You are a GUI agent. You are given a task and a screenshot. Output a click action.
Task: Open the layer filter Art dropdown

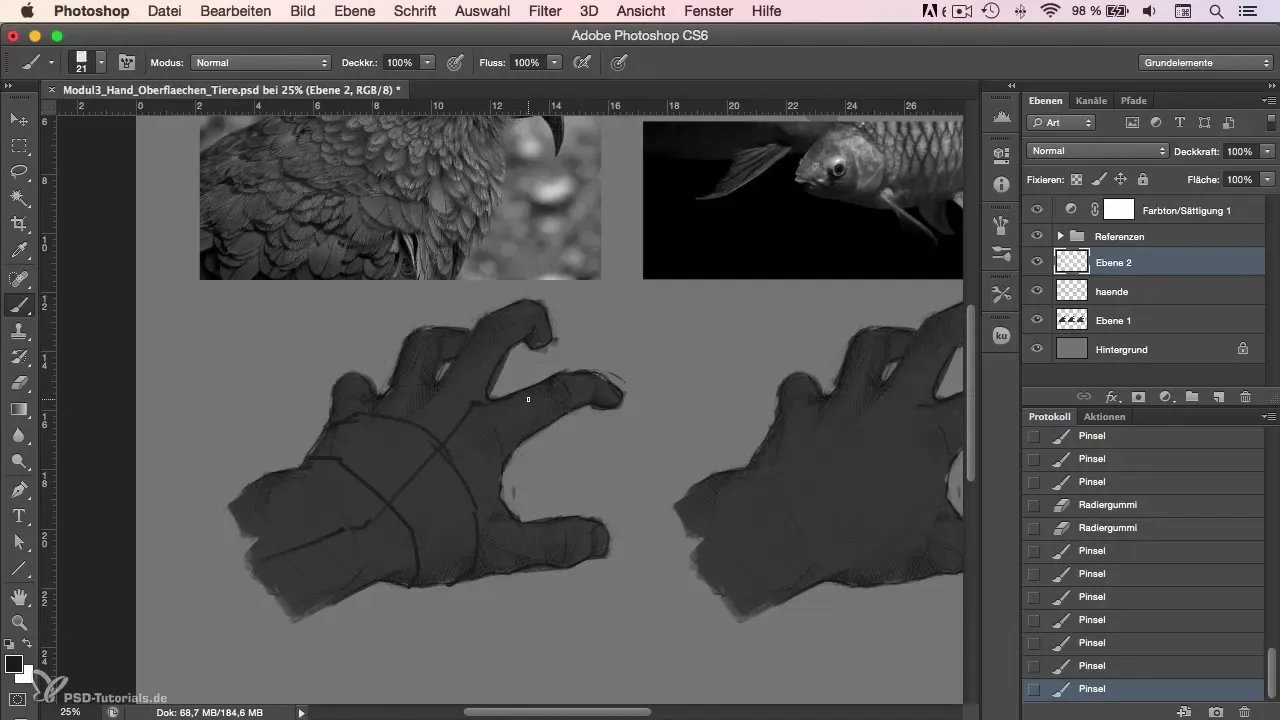(1061, 123)
